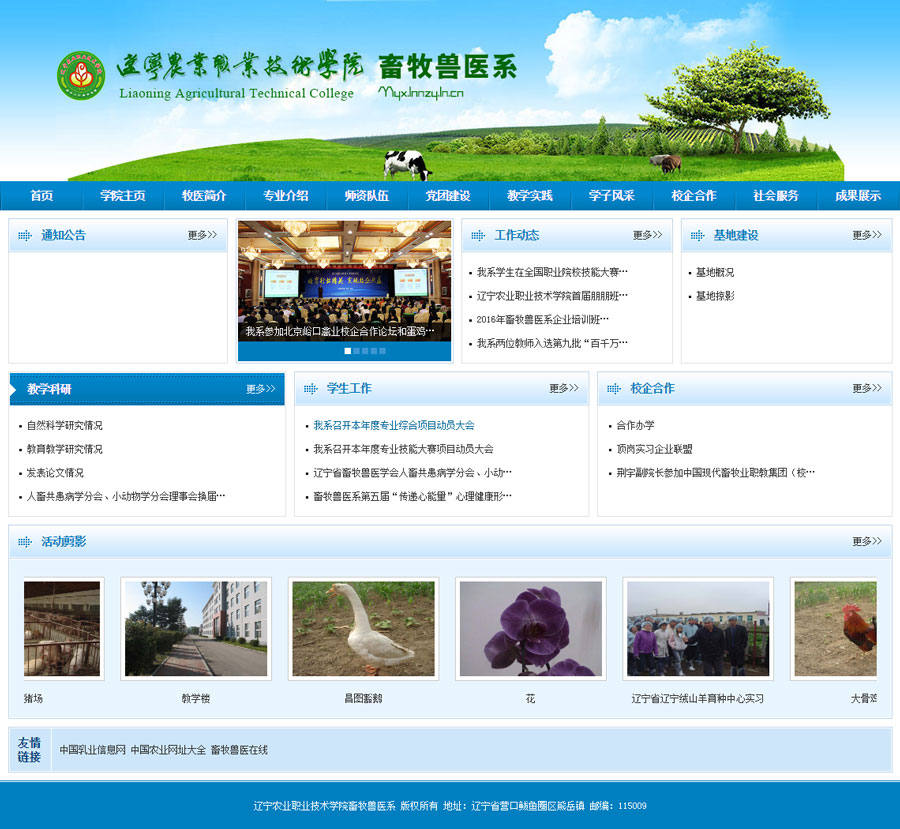The width and height of the screenshot is (900, 829).
Task: Show more 工作动态 news entries
Action: (647, 236)
